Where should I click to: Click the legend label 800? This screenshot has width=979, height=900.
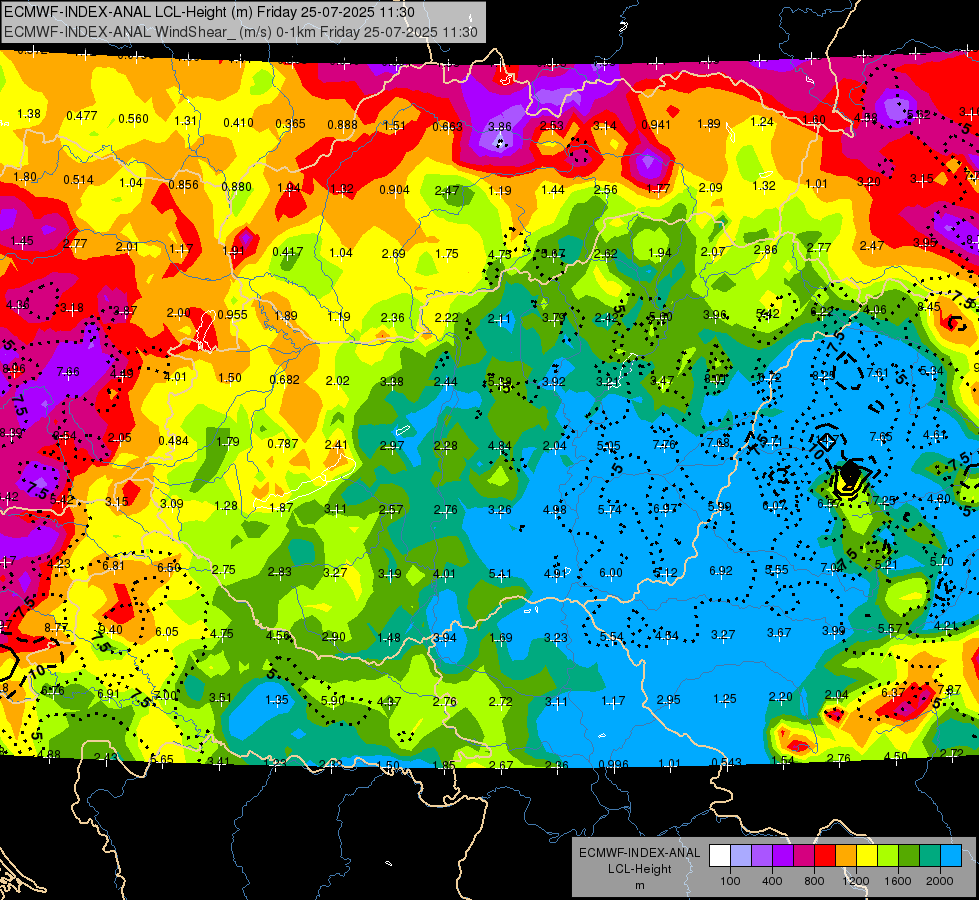click(814, 881)
